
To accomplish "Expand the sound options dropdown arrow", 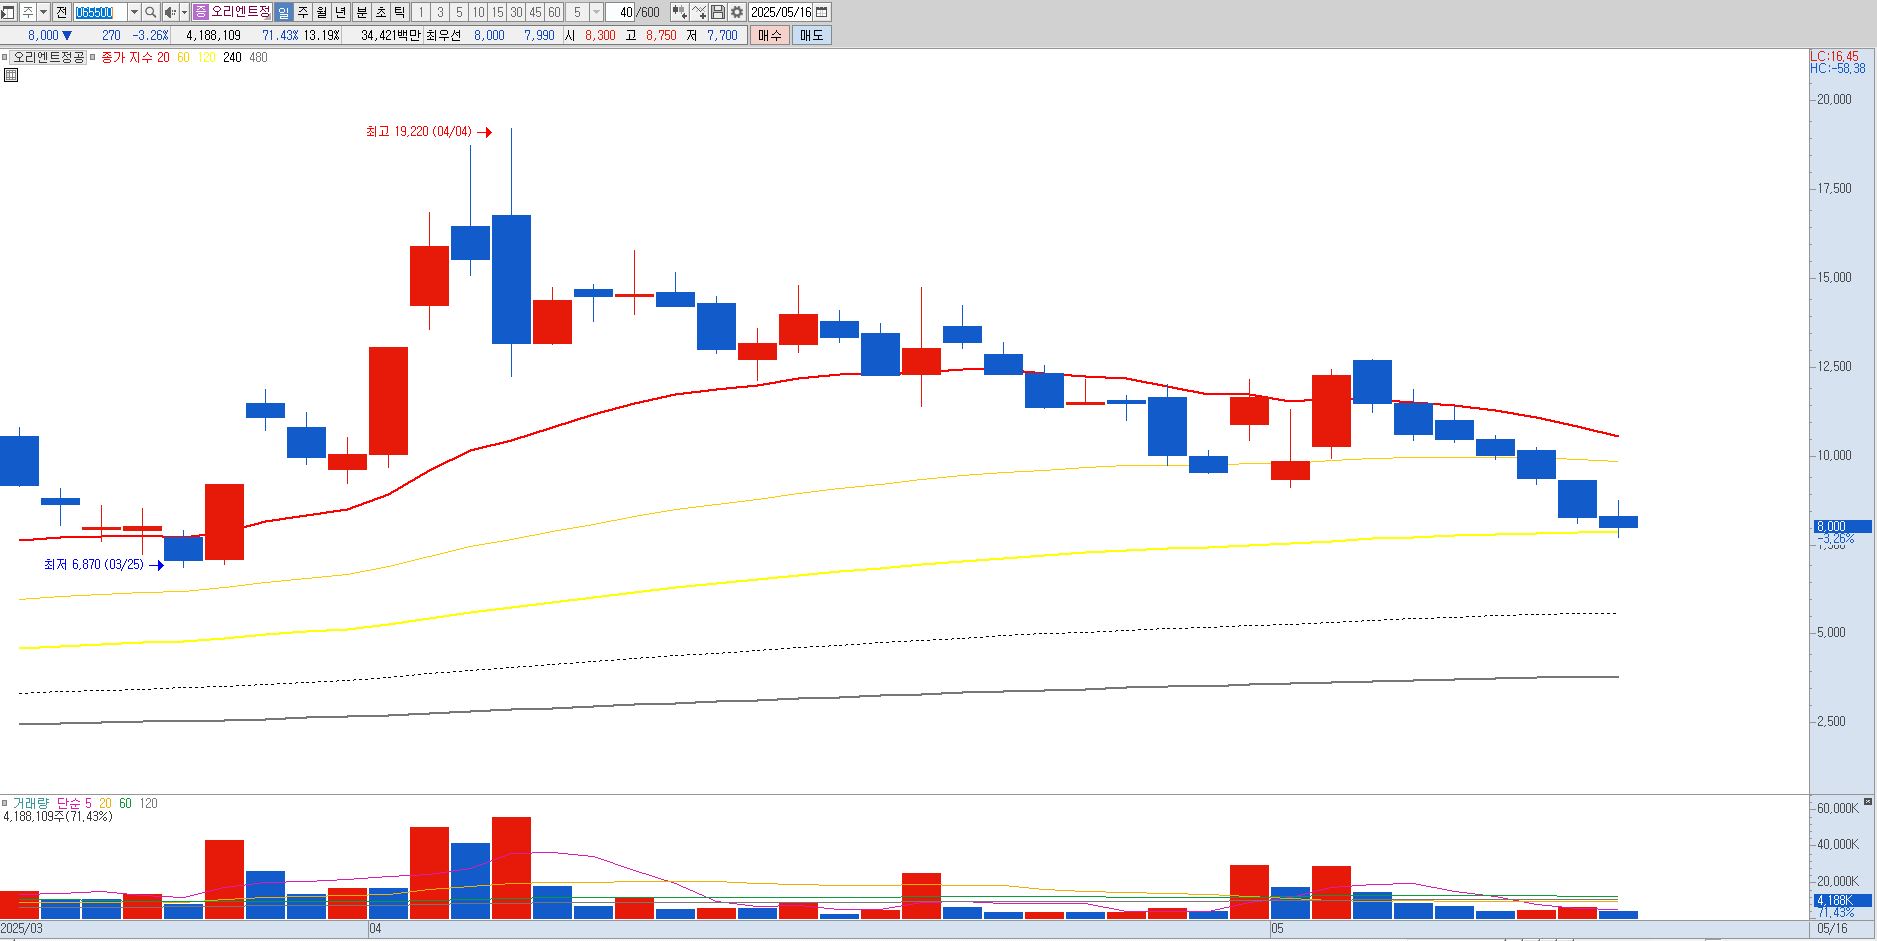I will click(184, 12).
